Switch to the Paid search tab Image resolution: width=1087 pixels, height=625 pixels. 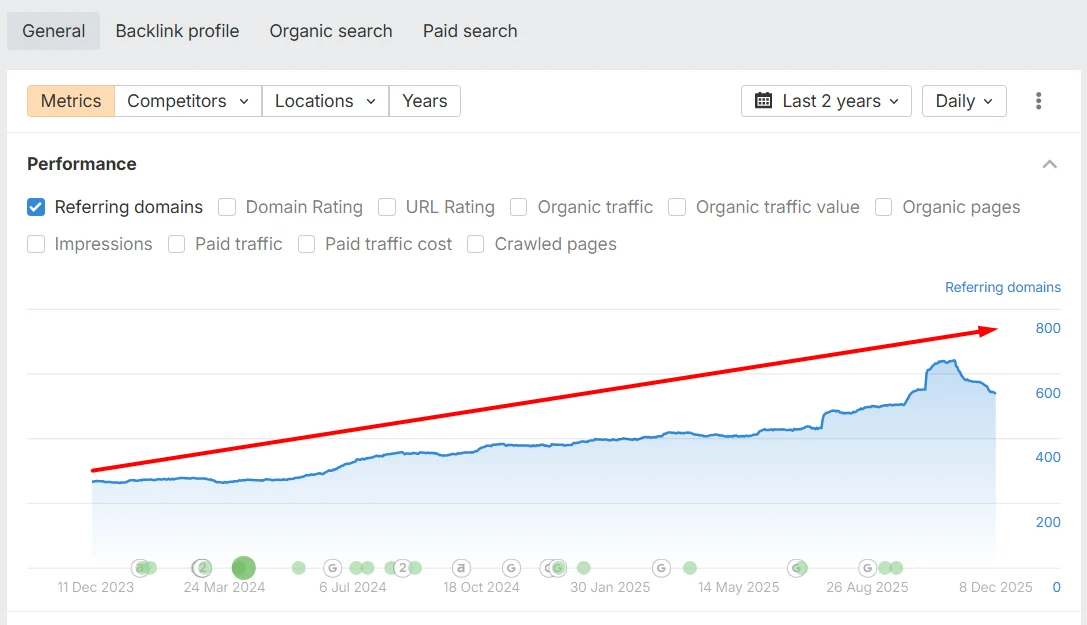tap(470, 31)
